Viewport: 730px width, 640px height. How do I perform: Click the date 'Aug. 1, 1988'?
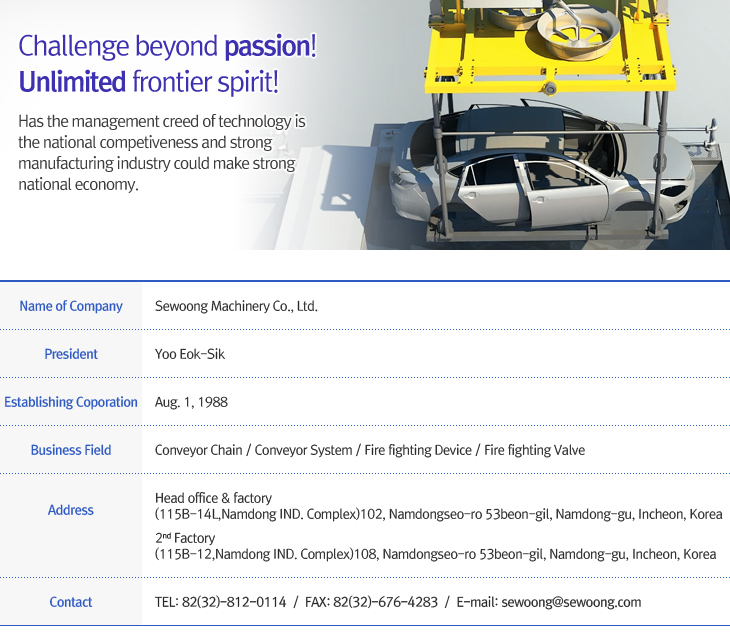(191, 402)
